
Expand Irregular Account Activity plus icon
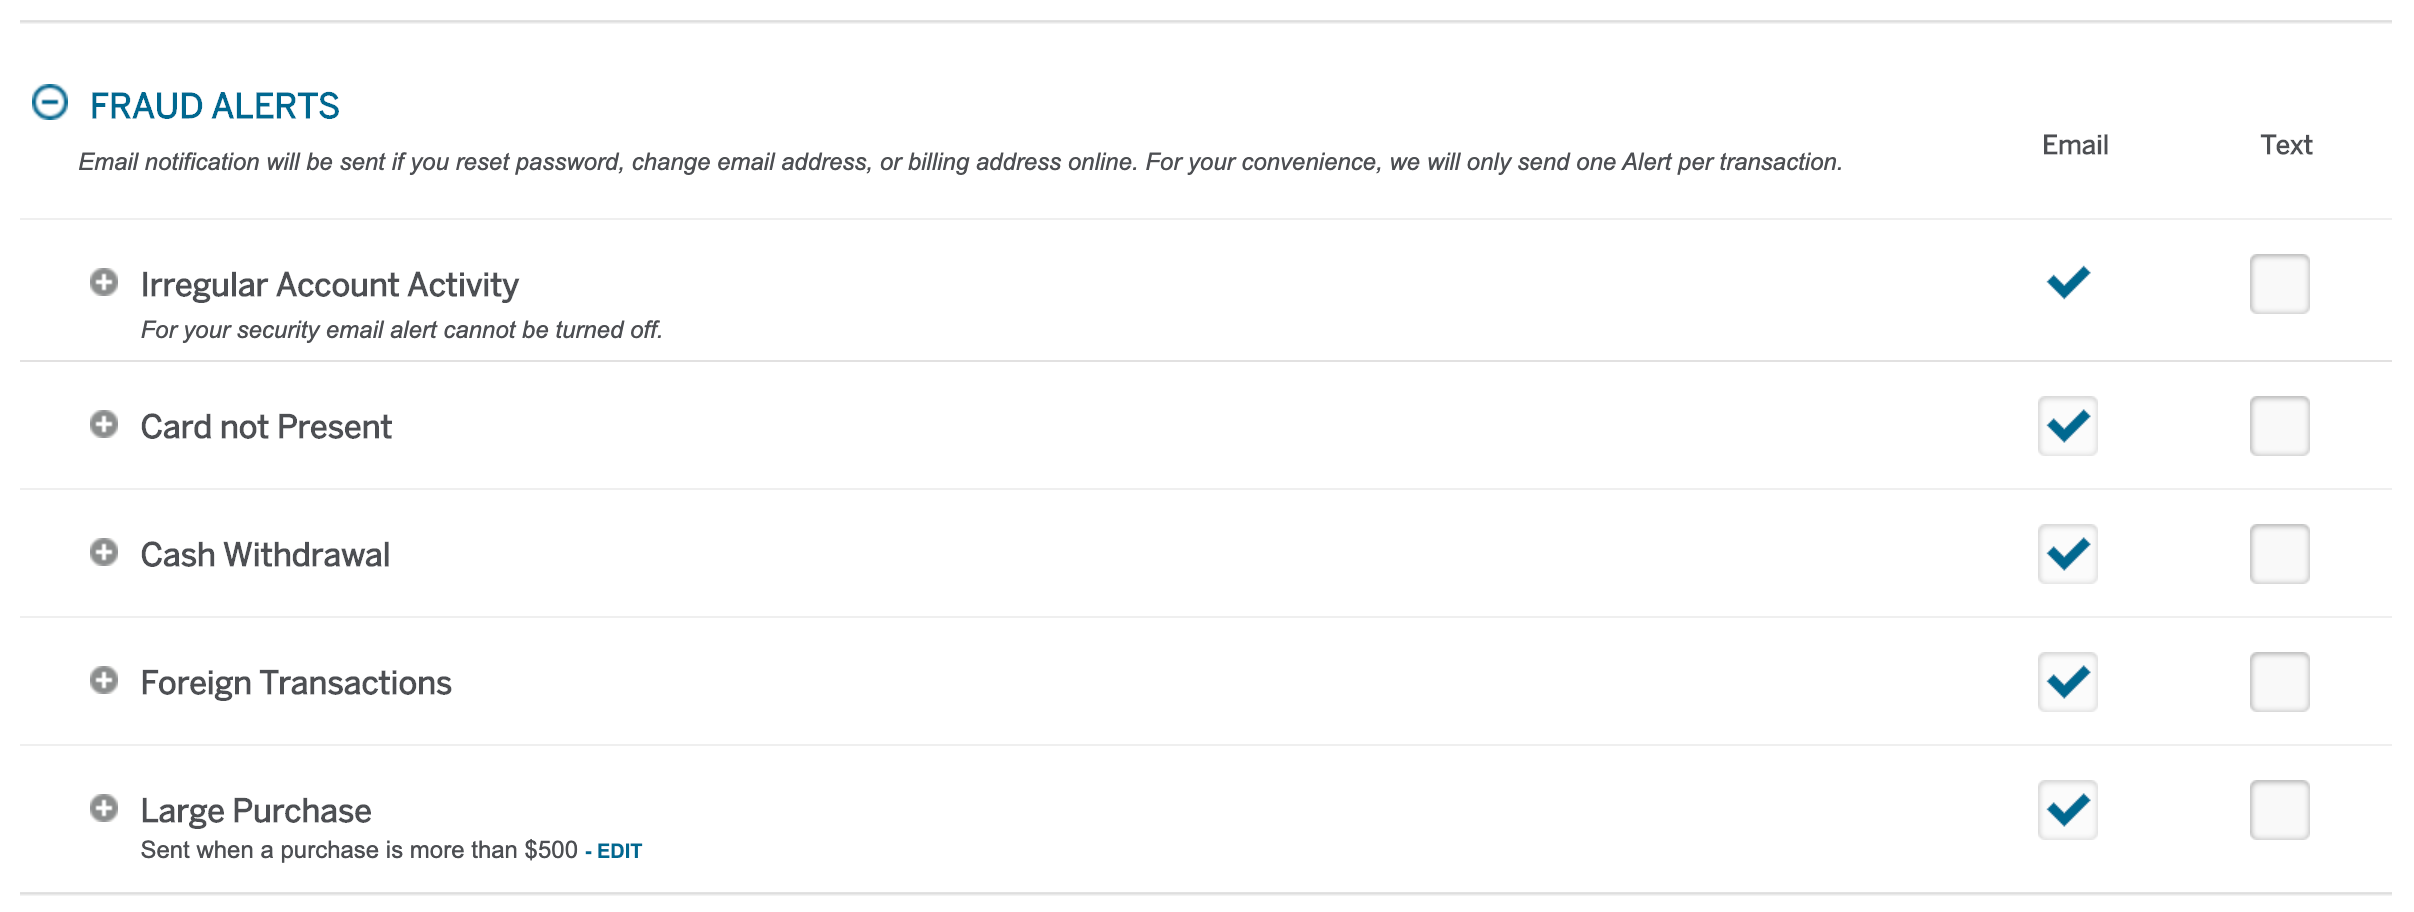coord(104,283)
